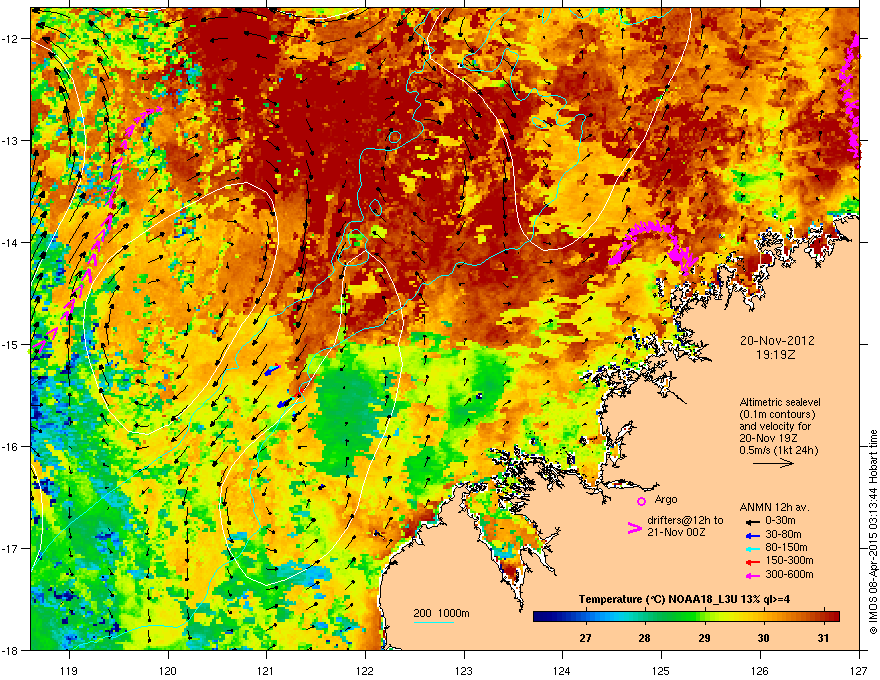
Task: Click the -17 latitude axis label
Action: (10, 548)
